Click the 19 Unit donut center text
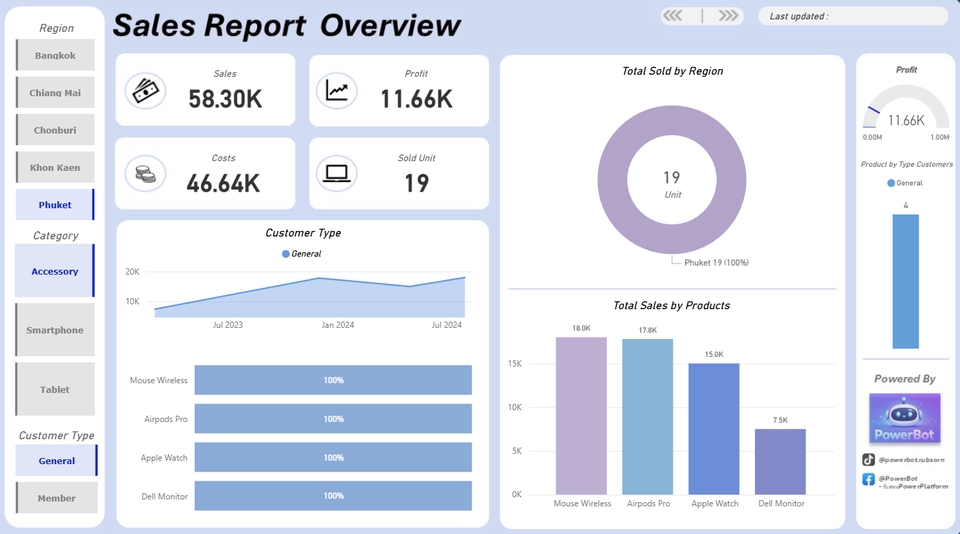Image resolution: width=960 pixels, height=534 pixels. [x=672, y=184]
